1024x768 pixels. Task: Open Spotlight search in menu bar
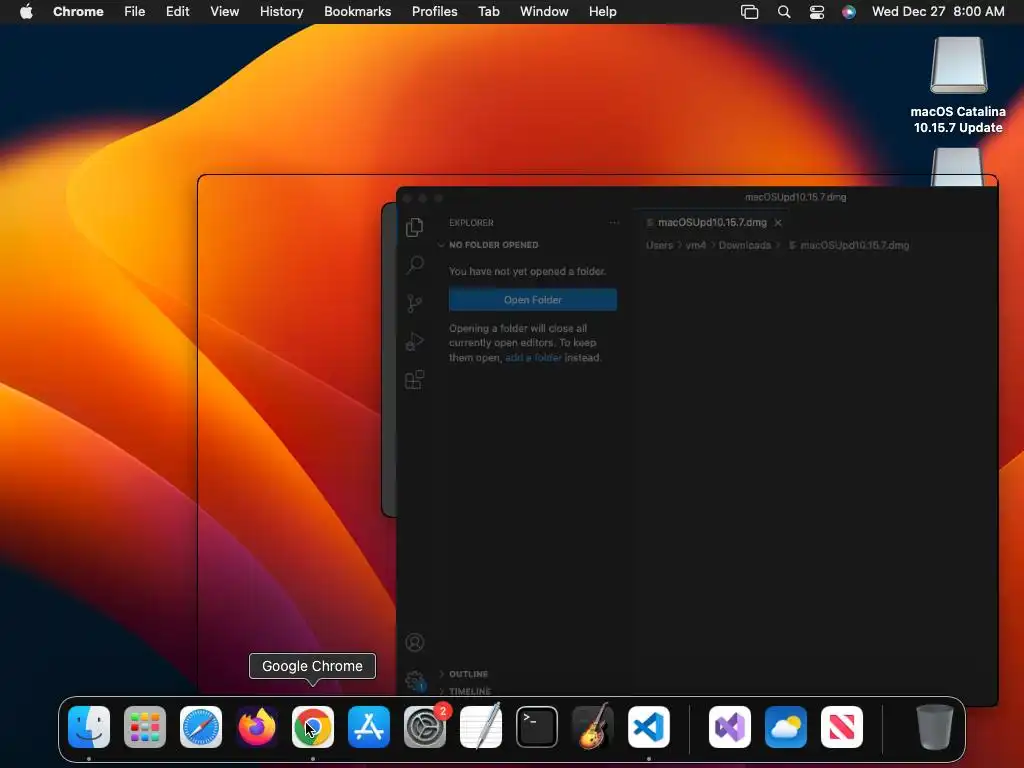point(784,12)
